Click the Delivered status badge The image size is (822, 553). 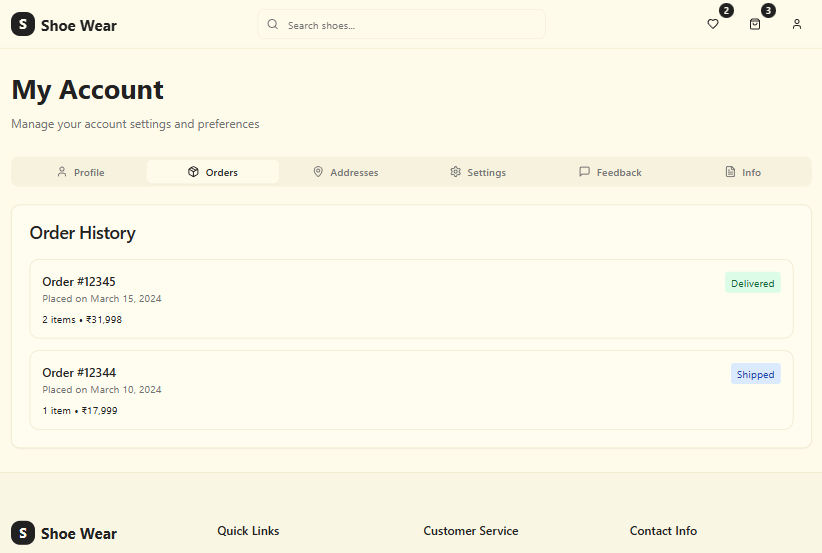coord(752,283)
